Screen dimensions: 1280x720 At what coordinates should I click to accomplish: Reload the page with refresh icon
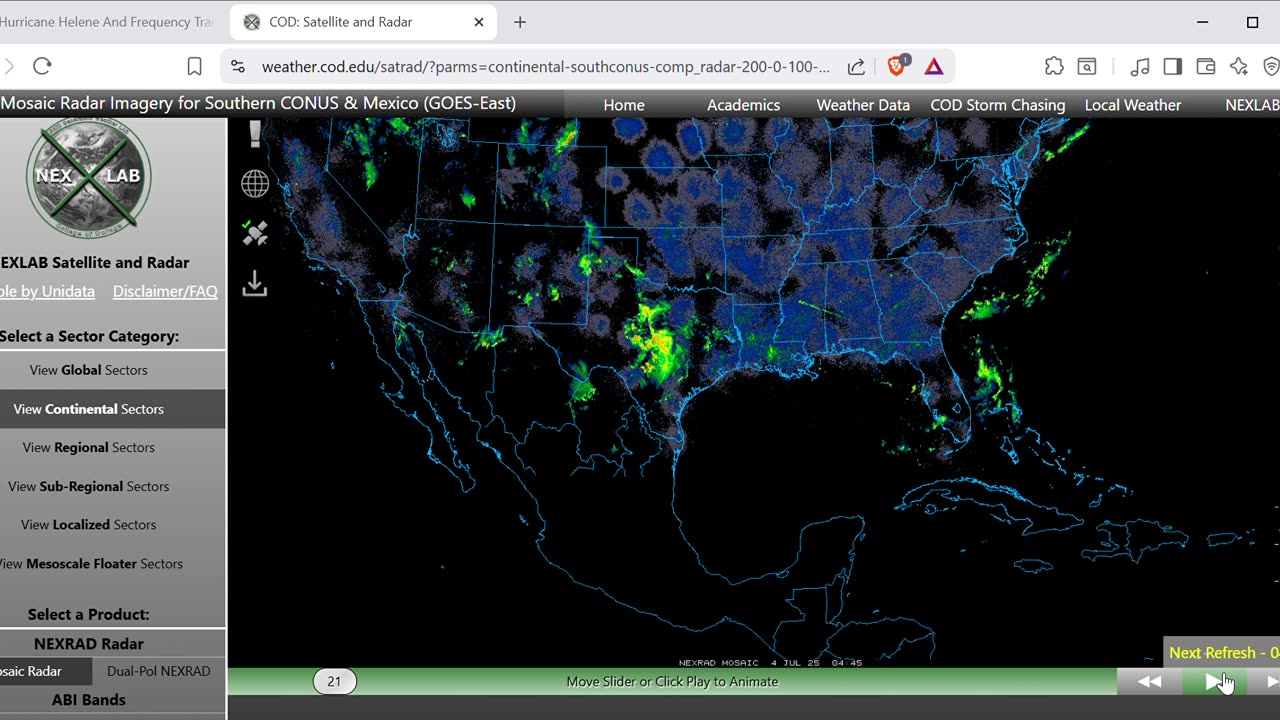(42, 66)
